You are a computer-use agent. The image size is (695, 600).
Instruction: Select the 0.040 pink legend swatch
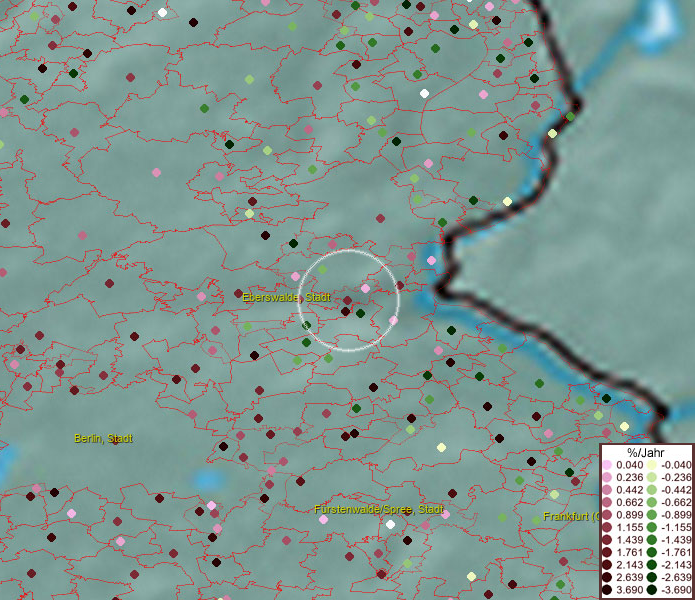[607, 465]
